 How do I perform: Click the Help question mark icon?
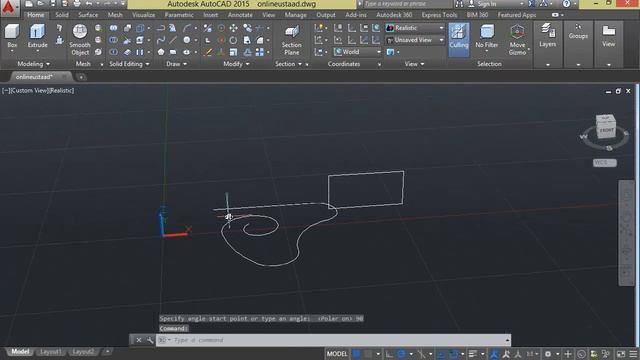566,4
